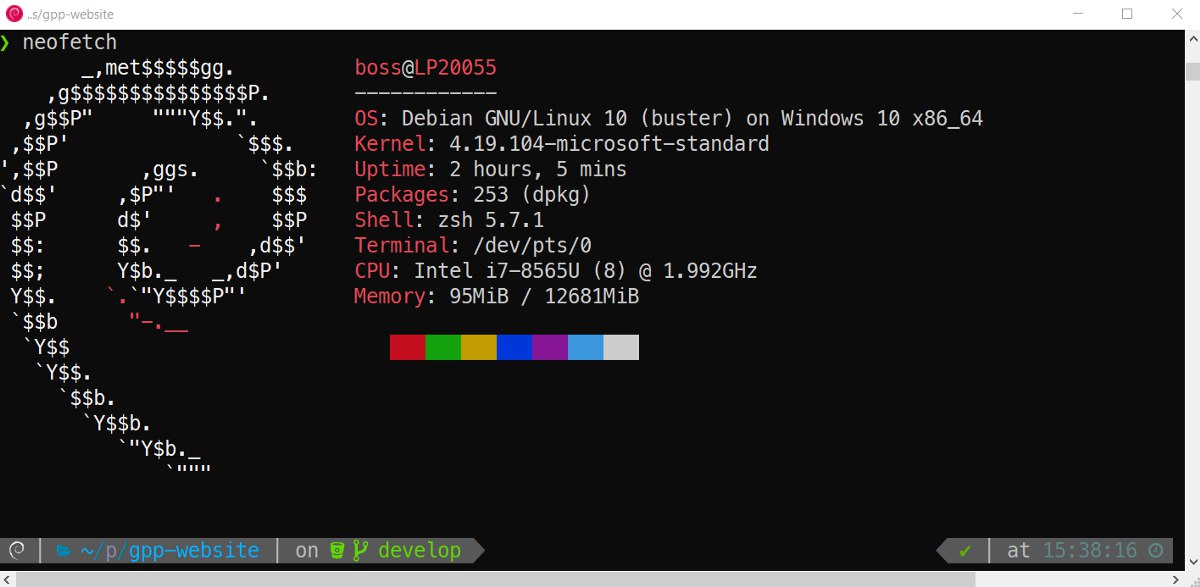Click the light gray color block
The height and width of the screenshot is (587, 1200).
621,347
